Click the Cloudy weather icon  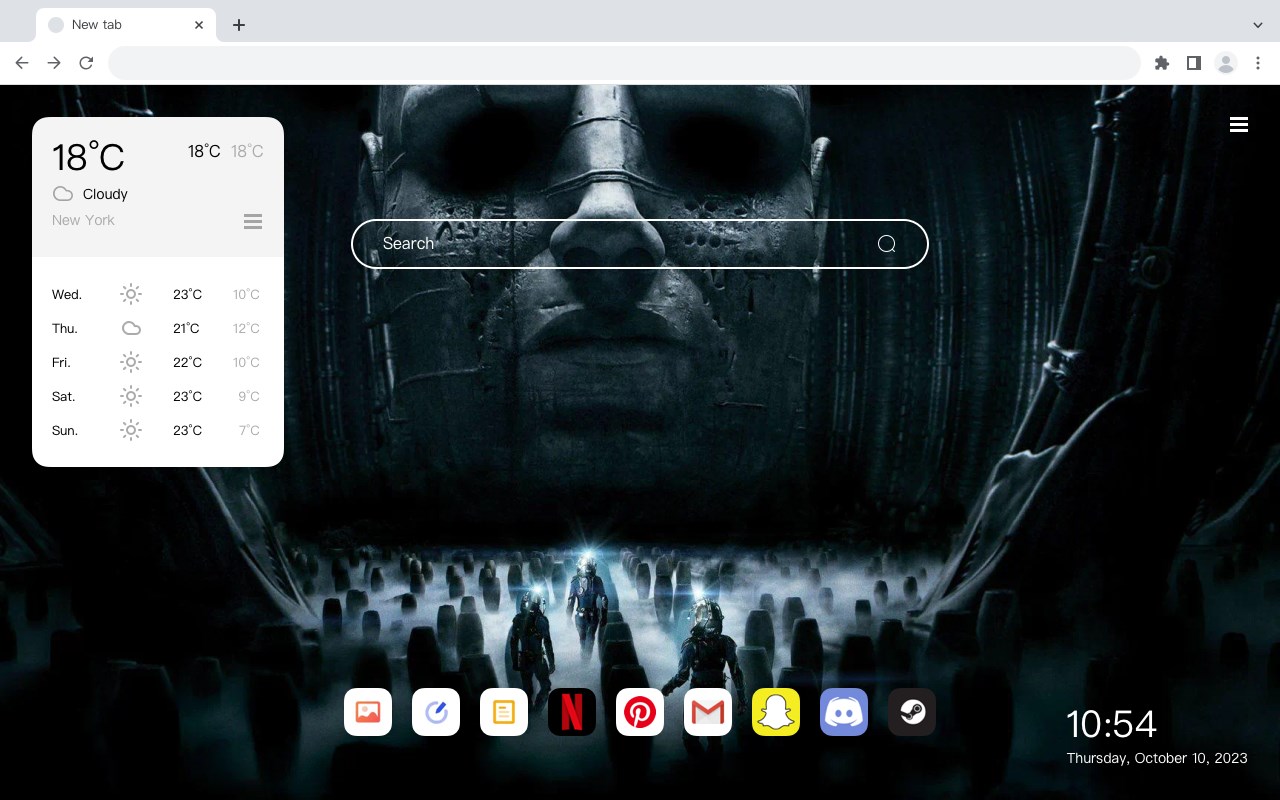click(63, 194)
